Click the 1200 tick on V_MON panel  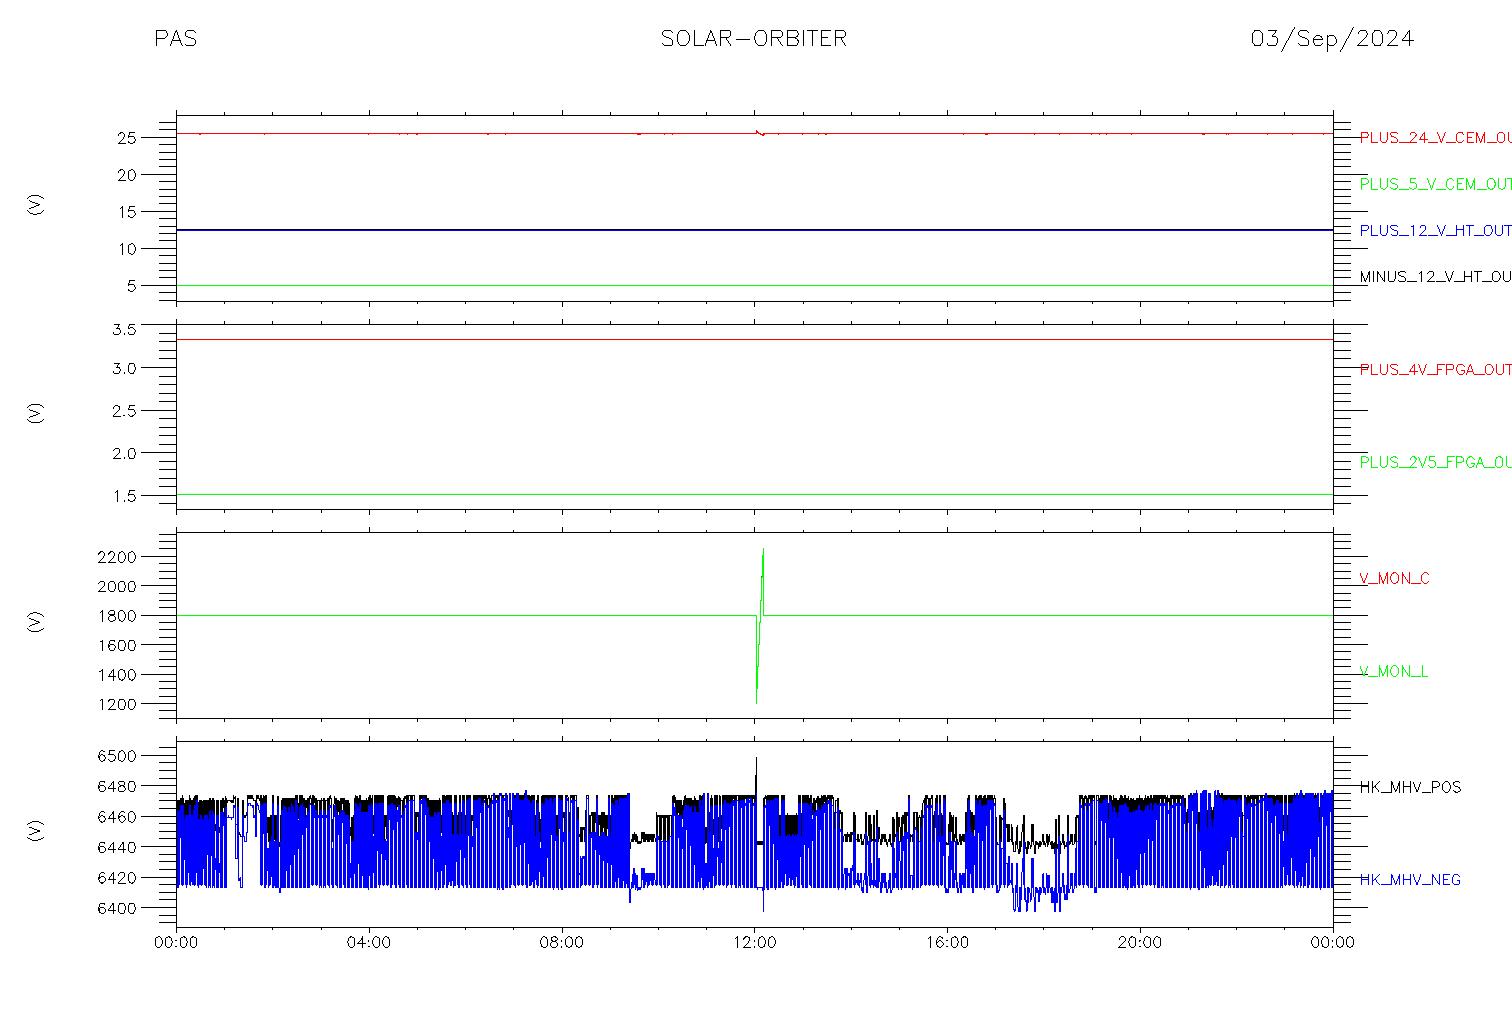click(x=117, y=705)
